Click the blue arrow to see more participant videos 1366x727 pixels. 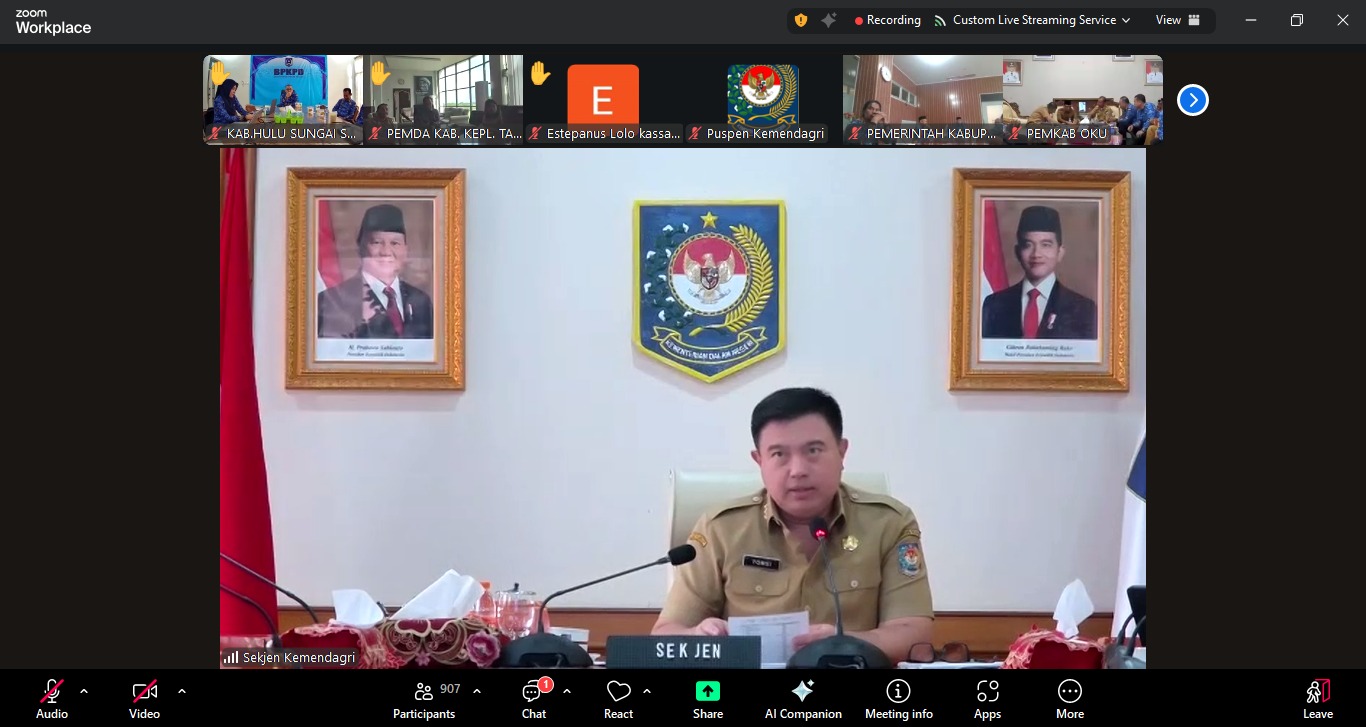pos(1191,99)
